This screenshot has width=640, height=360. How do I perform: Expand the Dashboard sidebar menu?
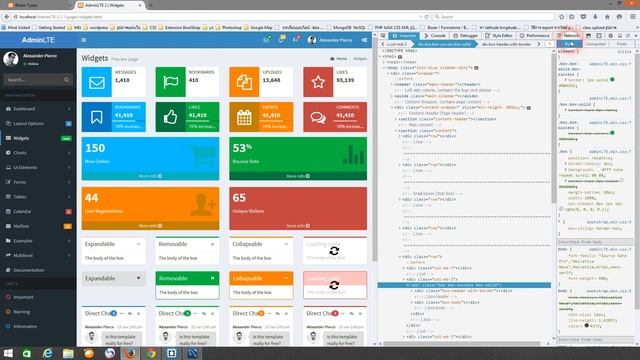pos(38,109)
